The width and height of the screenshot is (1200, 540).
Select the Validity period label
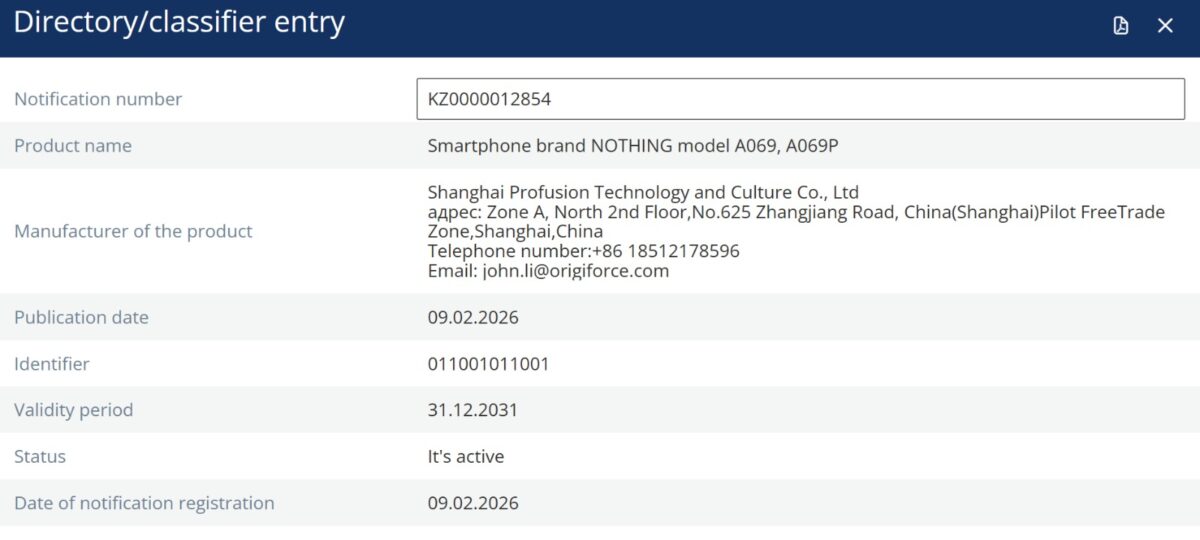pyautogui.click(x=73, y=410)
